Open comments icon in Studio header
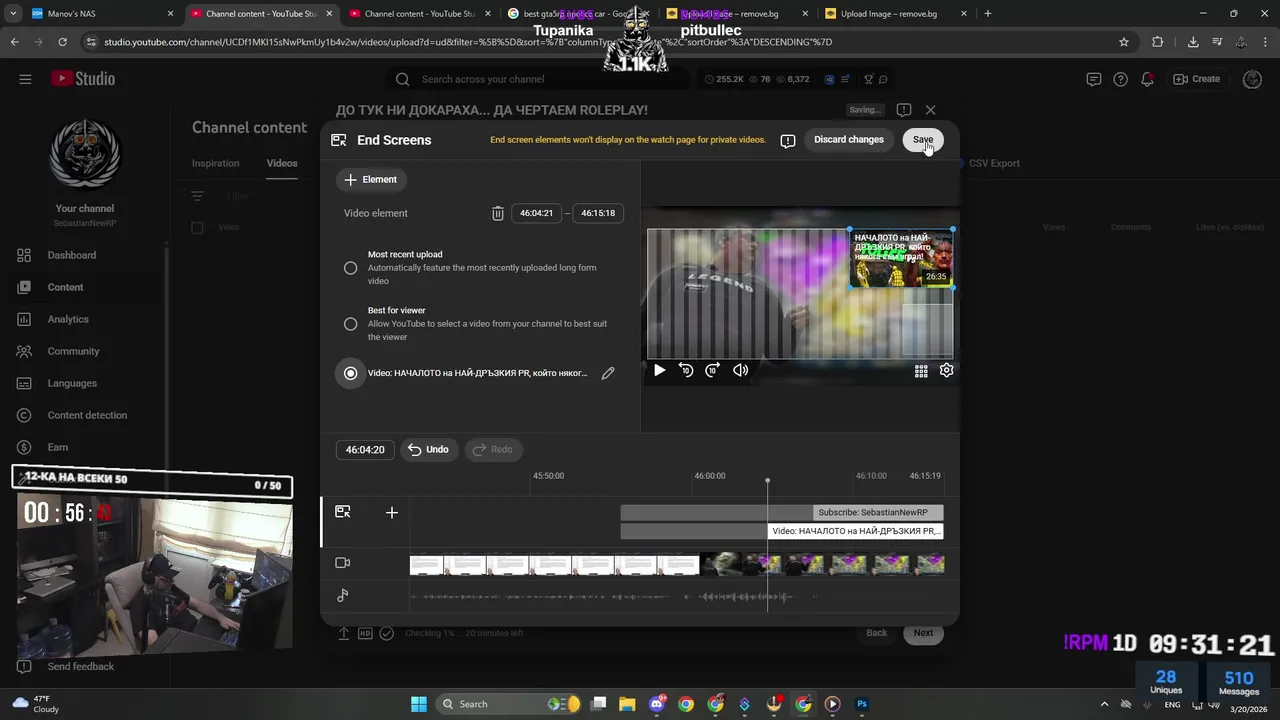The image size is (1280, 720). point(1093,79)
